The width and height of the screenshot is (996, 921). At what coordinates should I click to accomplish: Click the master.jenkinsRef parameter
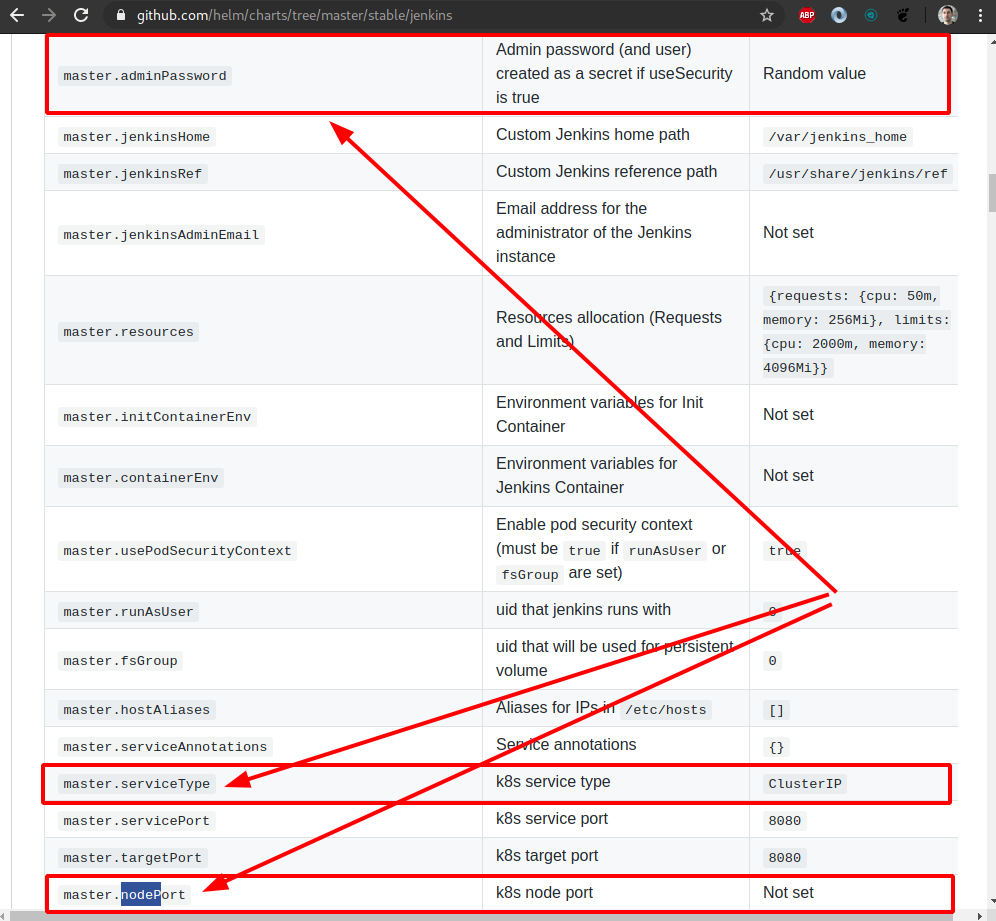click(133, 173)
